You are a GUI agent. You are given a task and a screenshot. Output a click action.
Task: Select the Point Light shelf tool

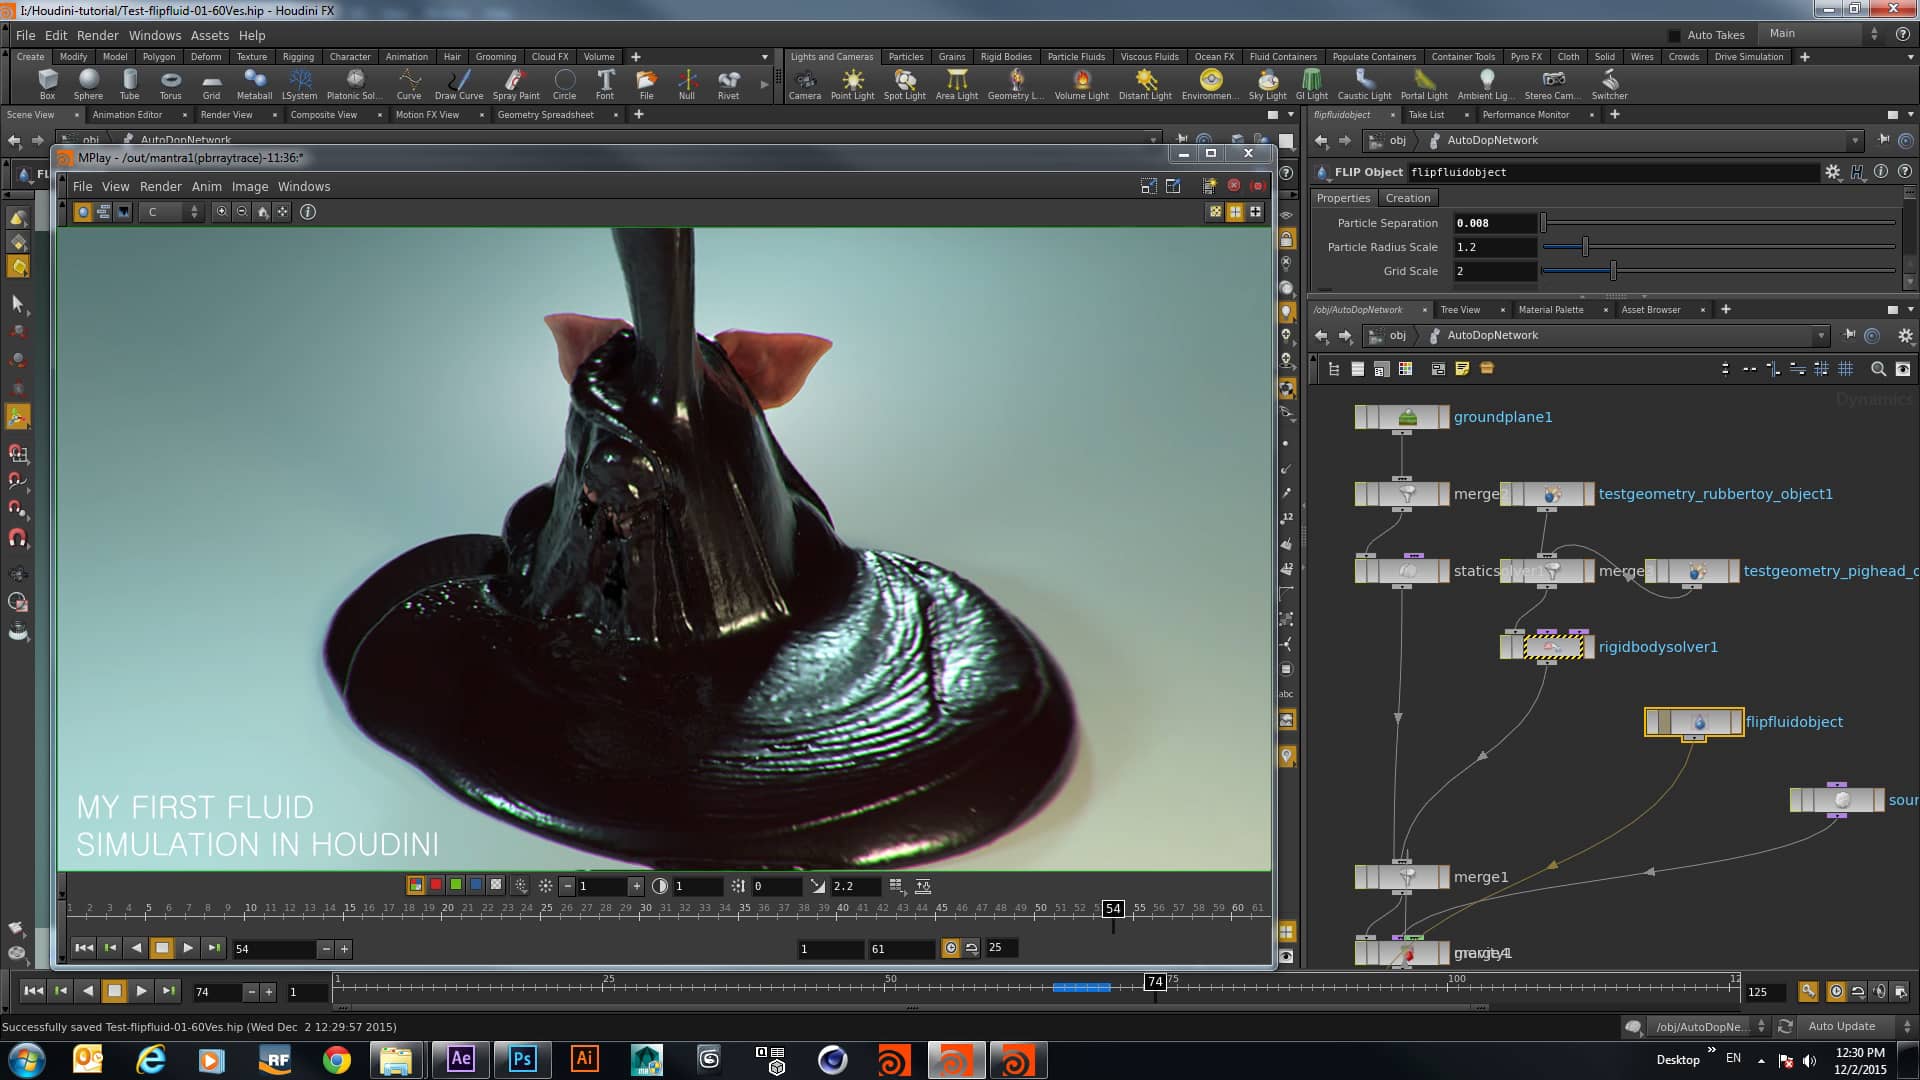click(x=853, y=85)
